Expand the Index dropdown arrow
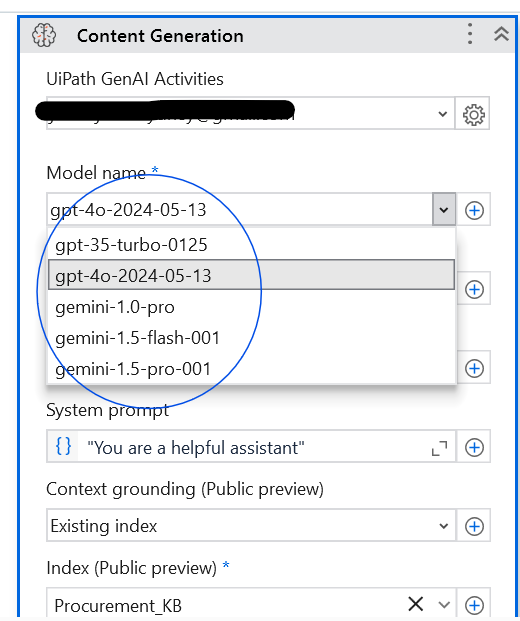The image size is (520, 621). click(x=444, y=605)
